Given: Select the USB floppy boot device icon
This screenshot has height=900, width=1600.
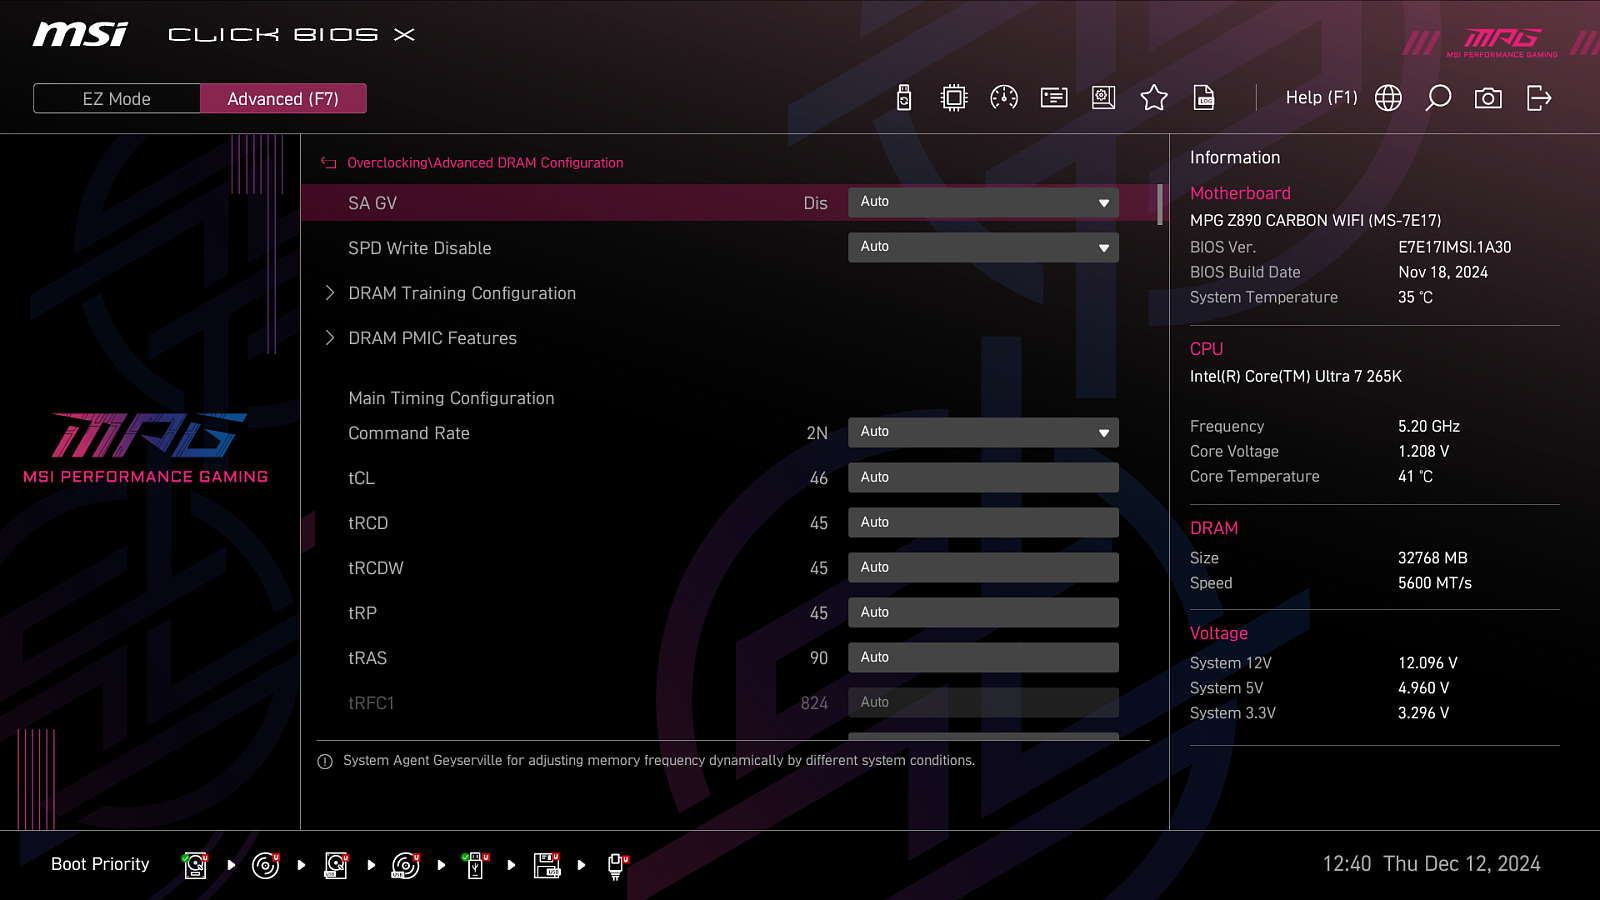Looking at the screenshot, I should [x=547, y=865].
